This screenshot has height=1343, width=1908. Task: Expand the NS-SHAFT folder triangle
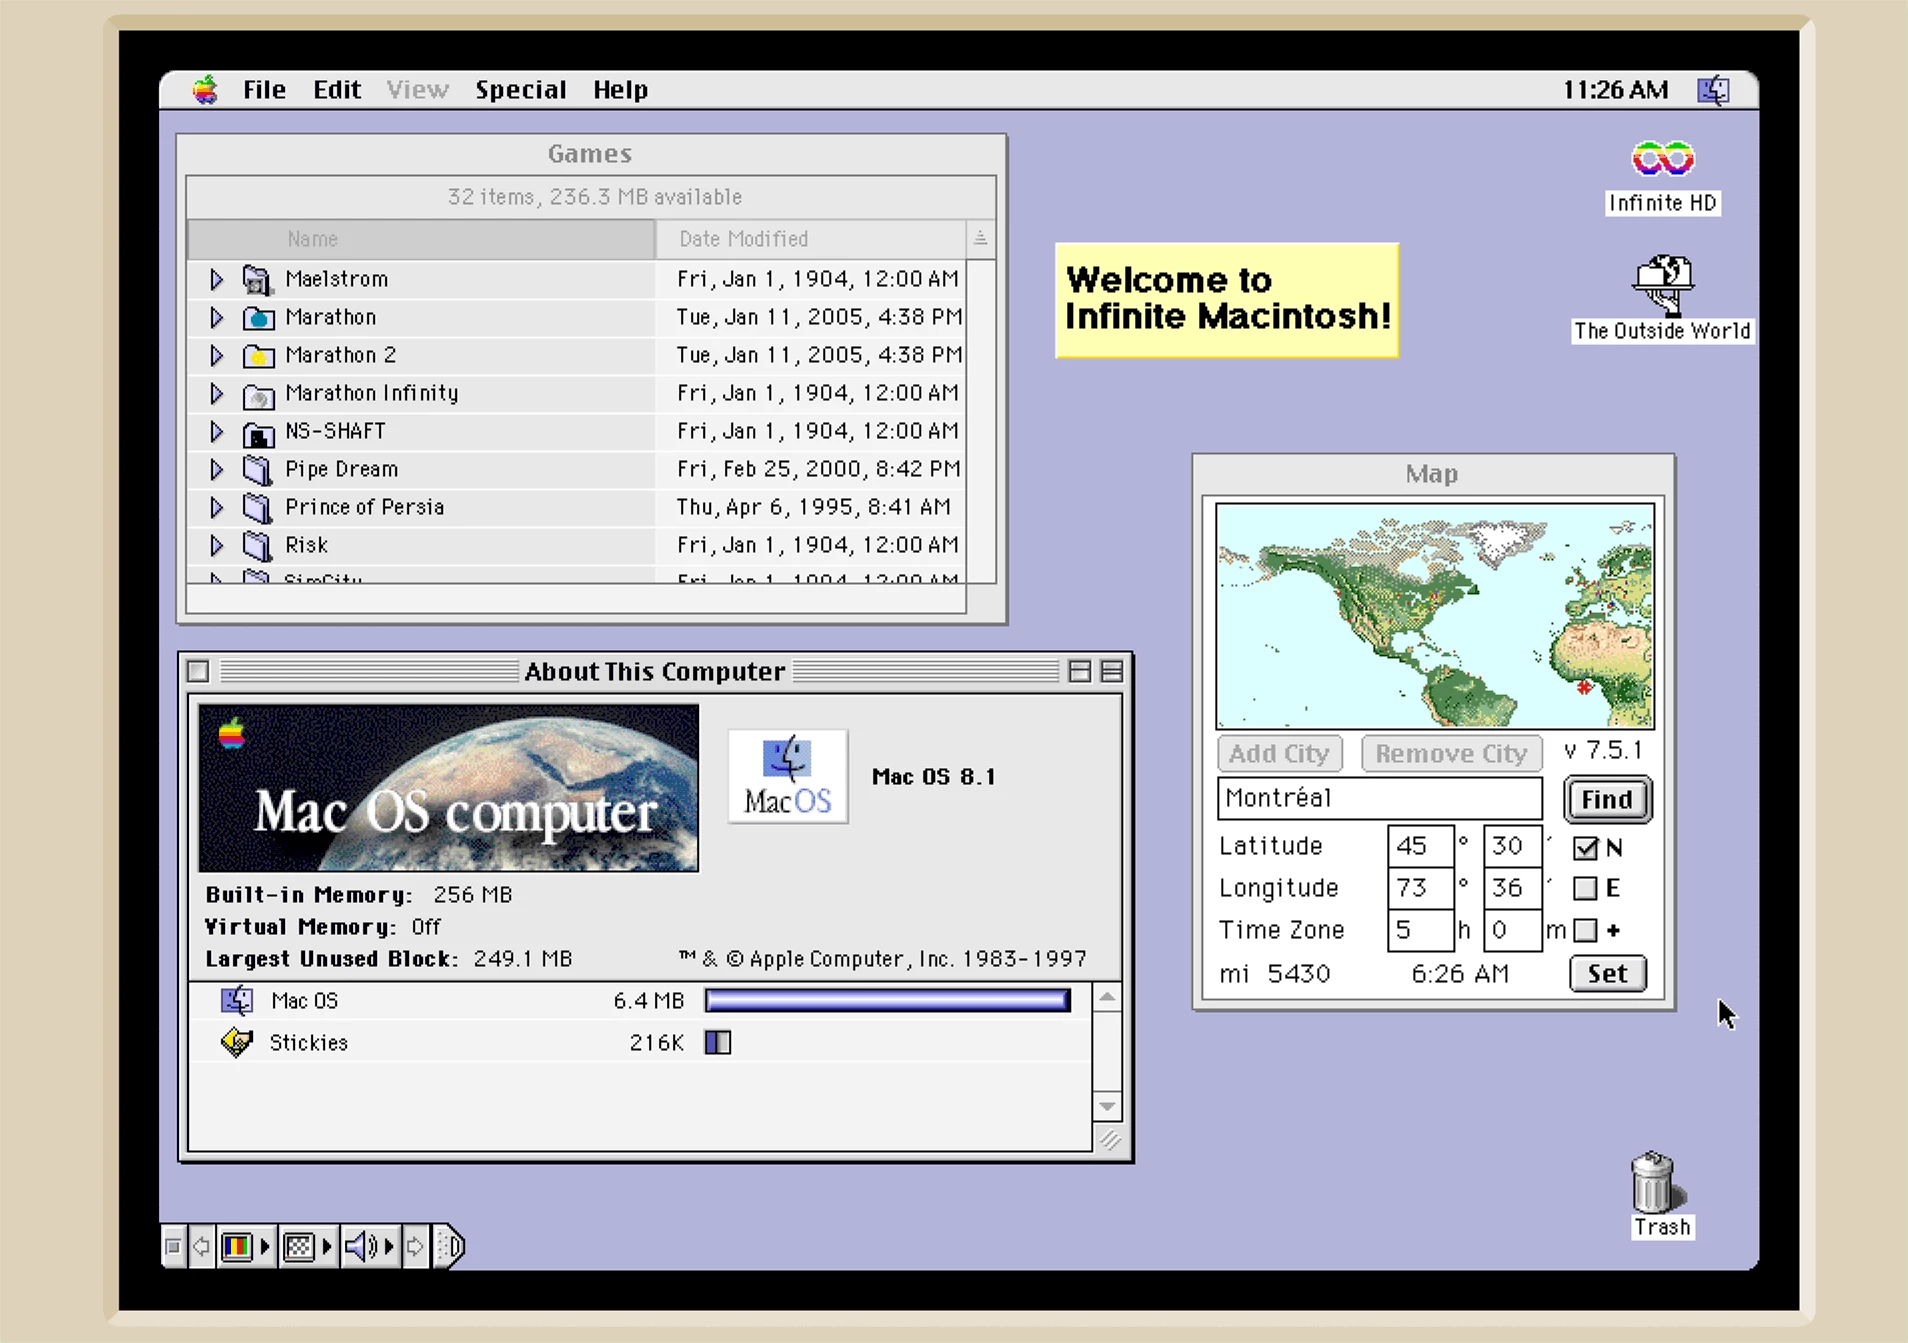(x=216, y=431)
